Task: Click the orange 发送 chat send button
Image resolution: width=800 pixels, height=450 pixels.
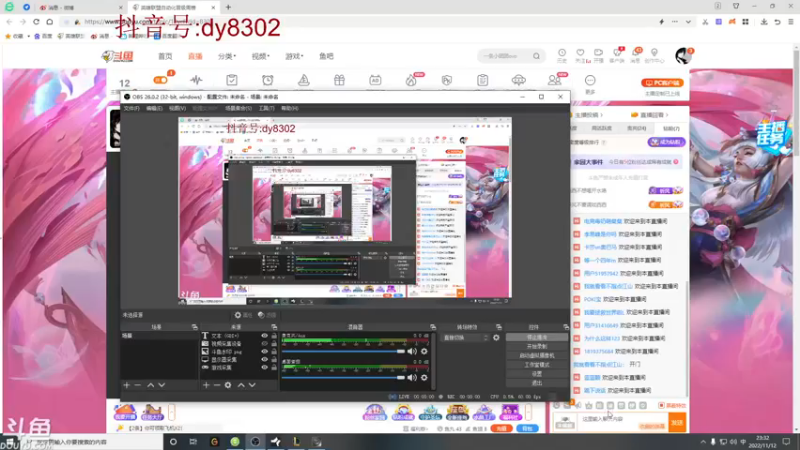Action: [677, 422]
